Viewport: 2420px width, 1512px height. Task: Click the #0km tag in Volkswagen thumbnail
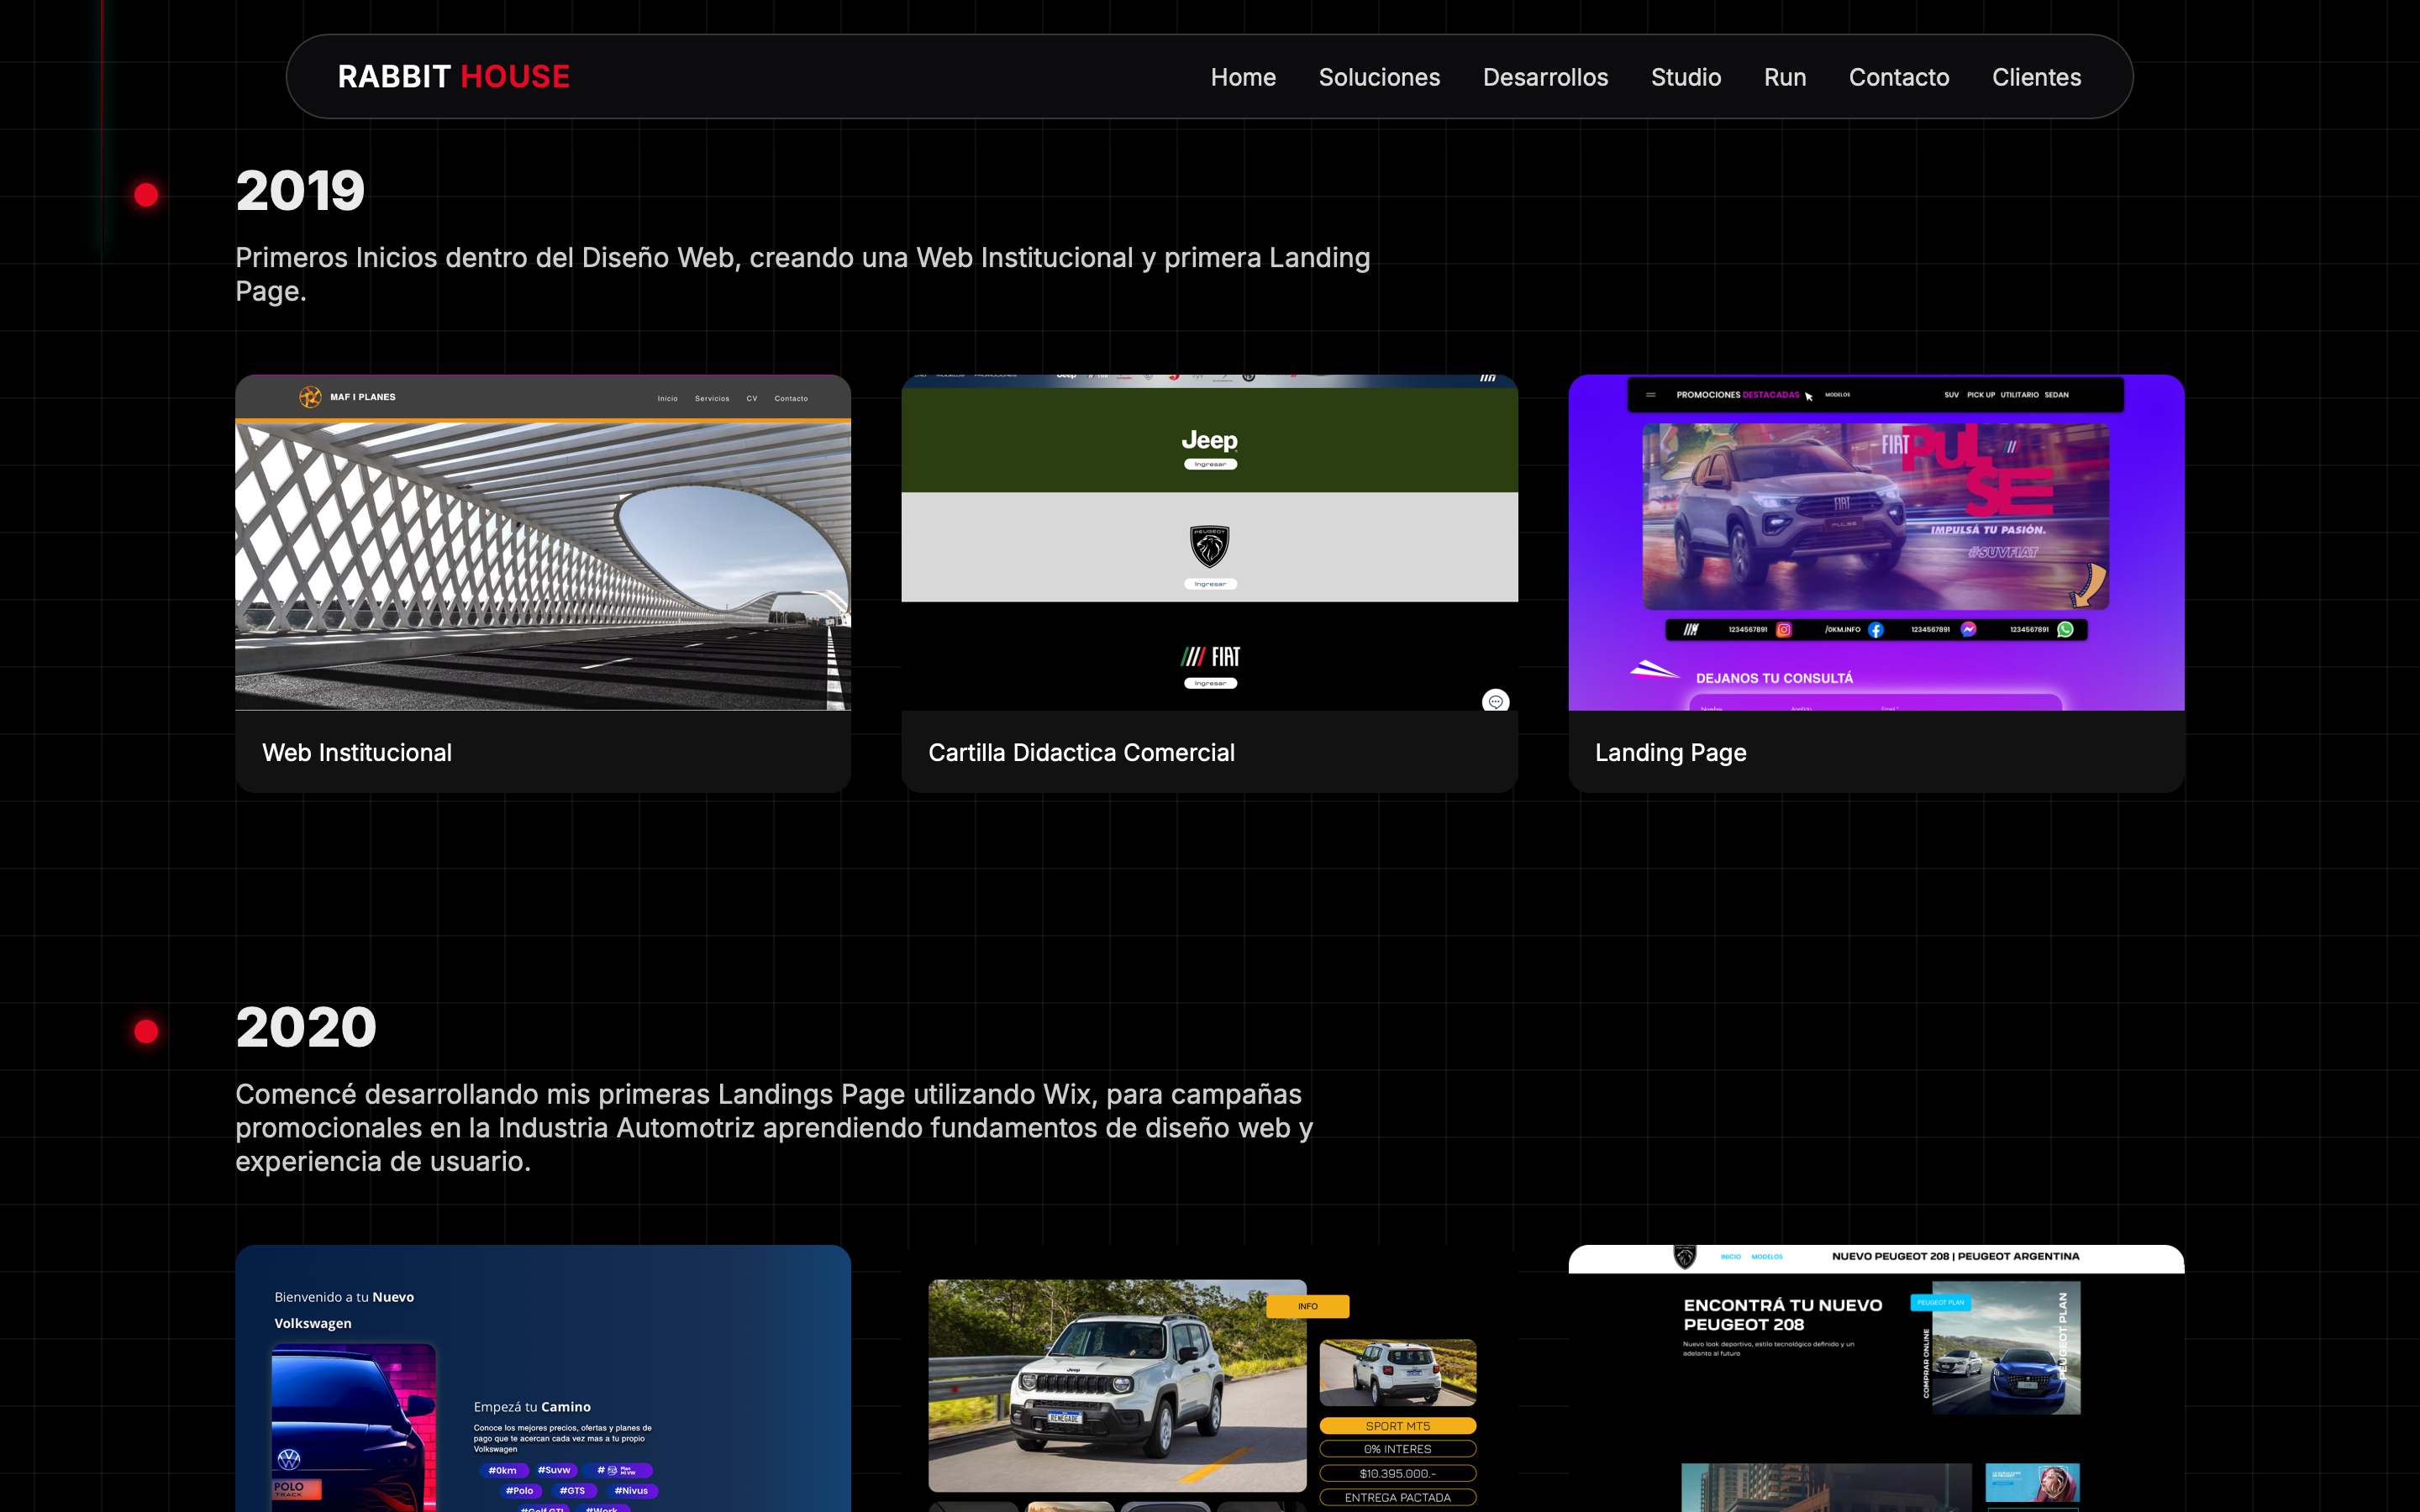(503, 1471)
